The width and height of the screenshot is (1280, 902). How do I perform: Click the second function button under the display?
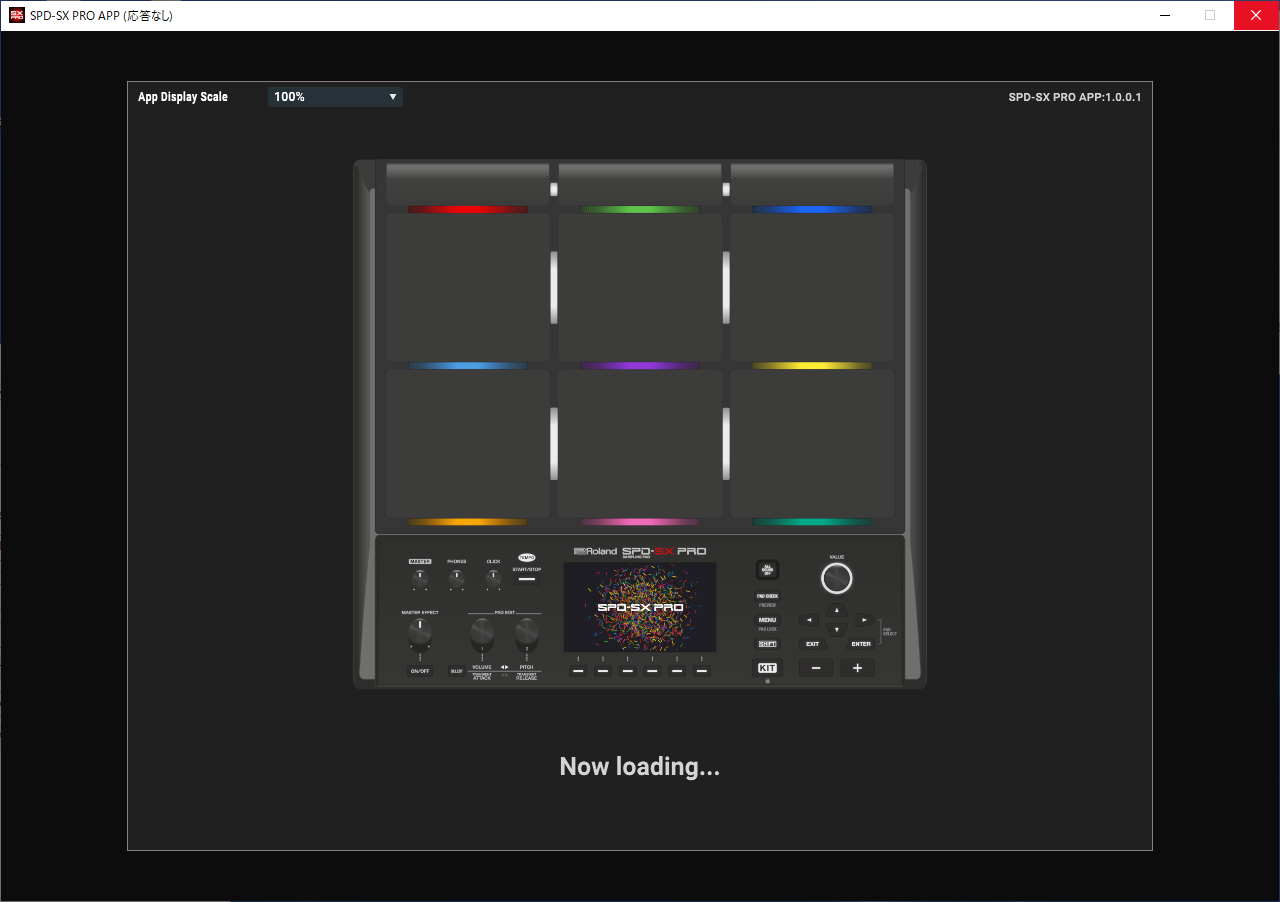pyautogui.click(x=603, y=671)
